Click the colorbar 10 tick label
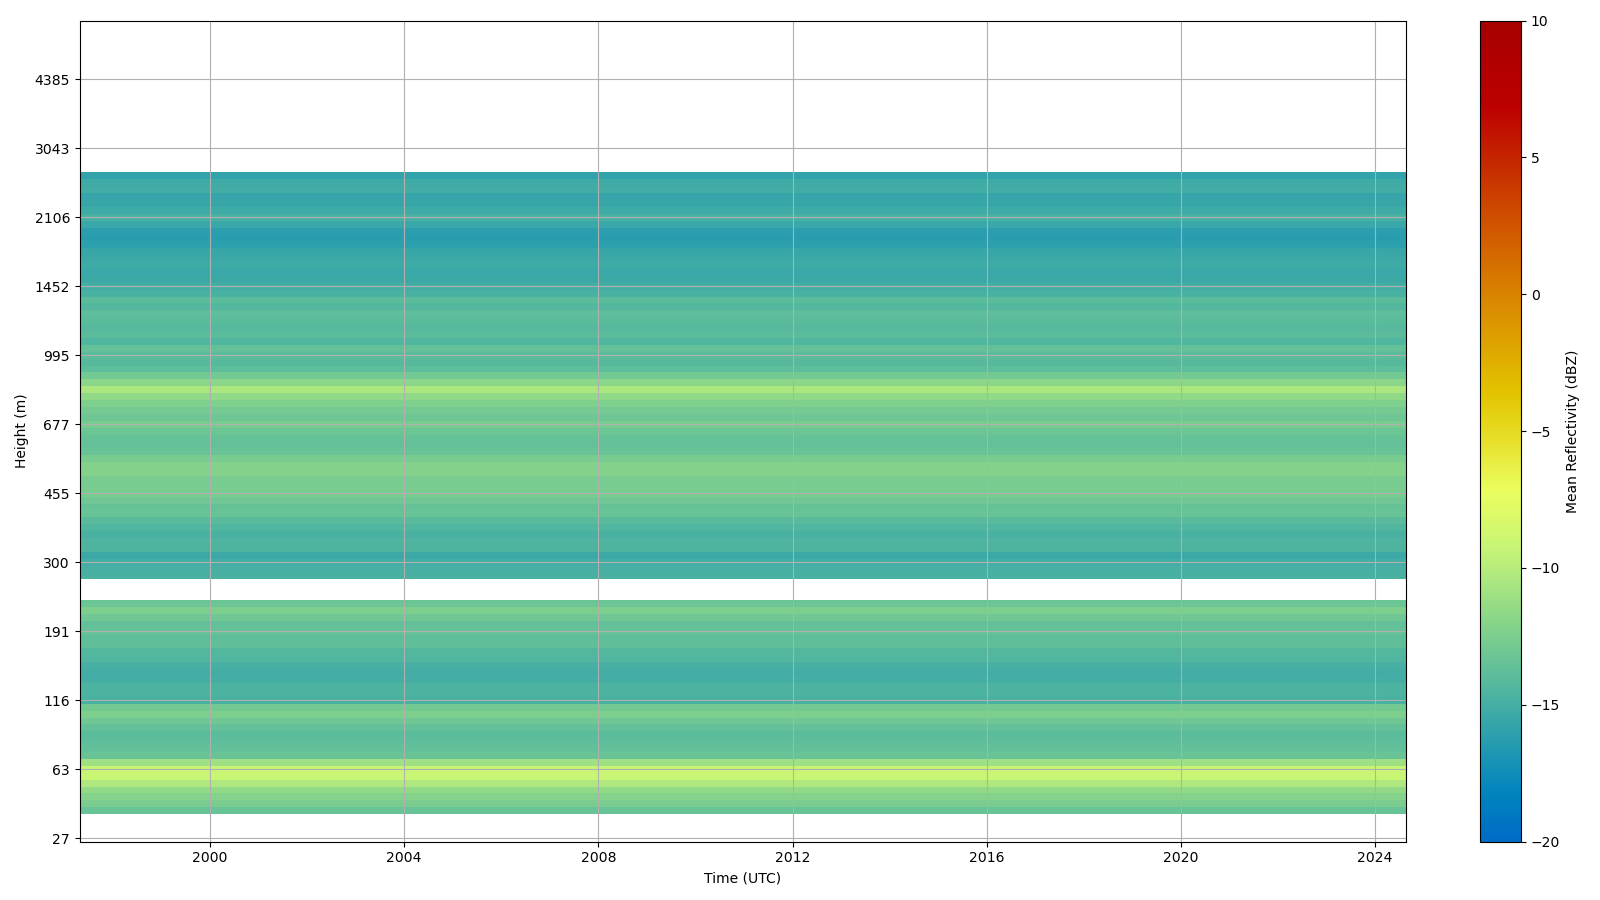 tap(1539, 21)
